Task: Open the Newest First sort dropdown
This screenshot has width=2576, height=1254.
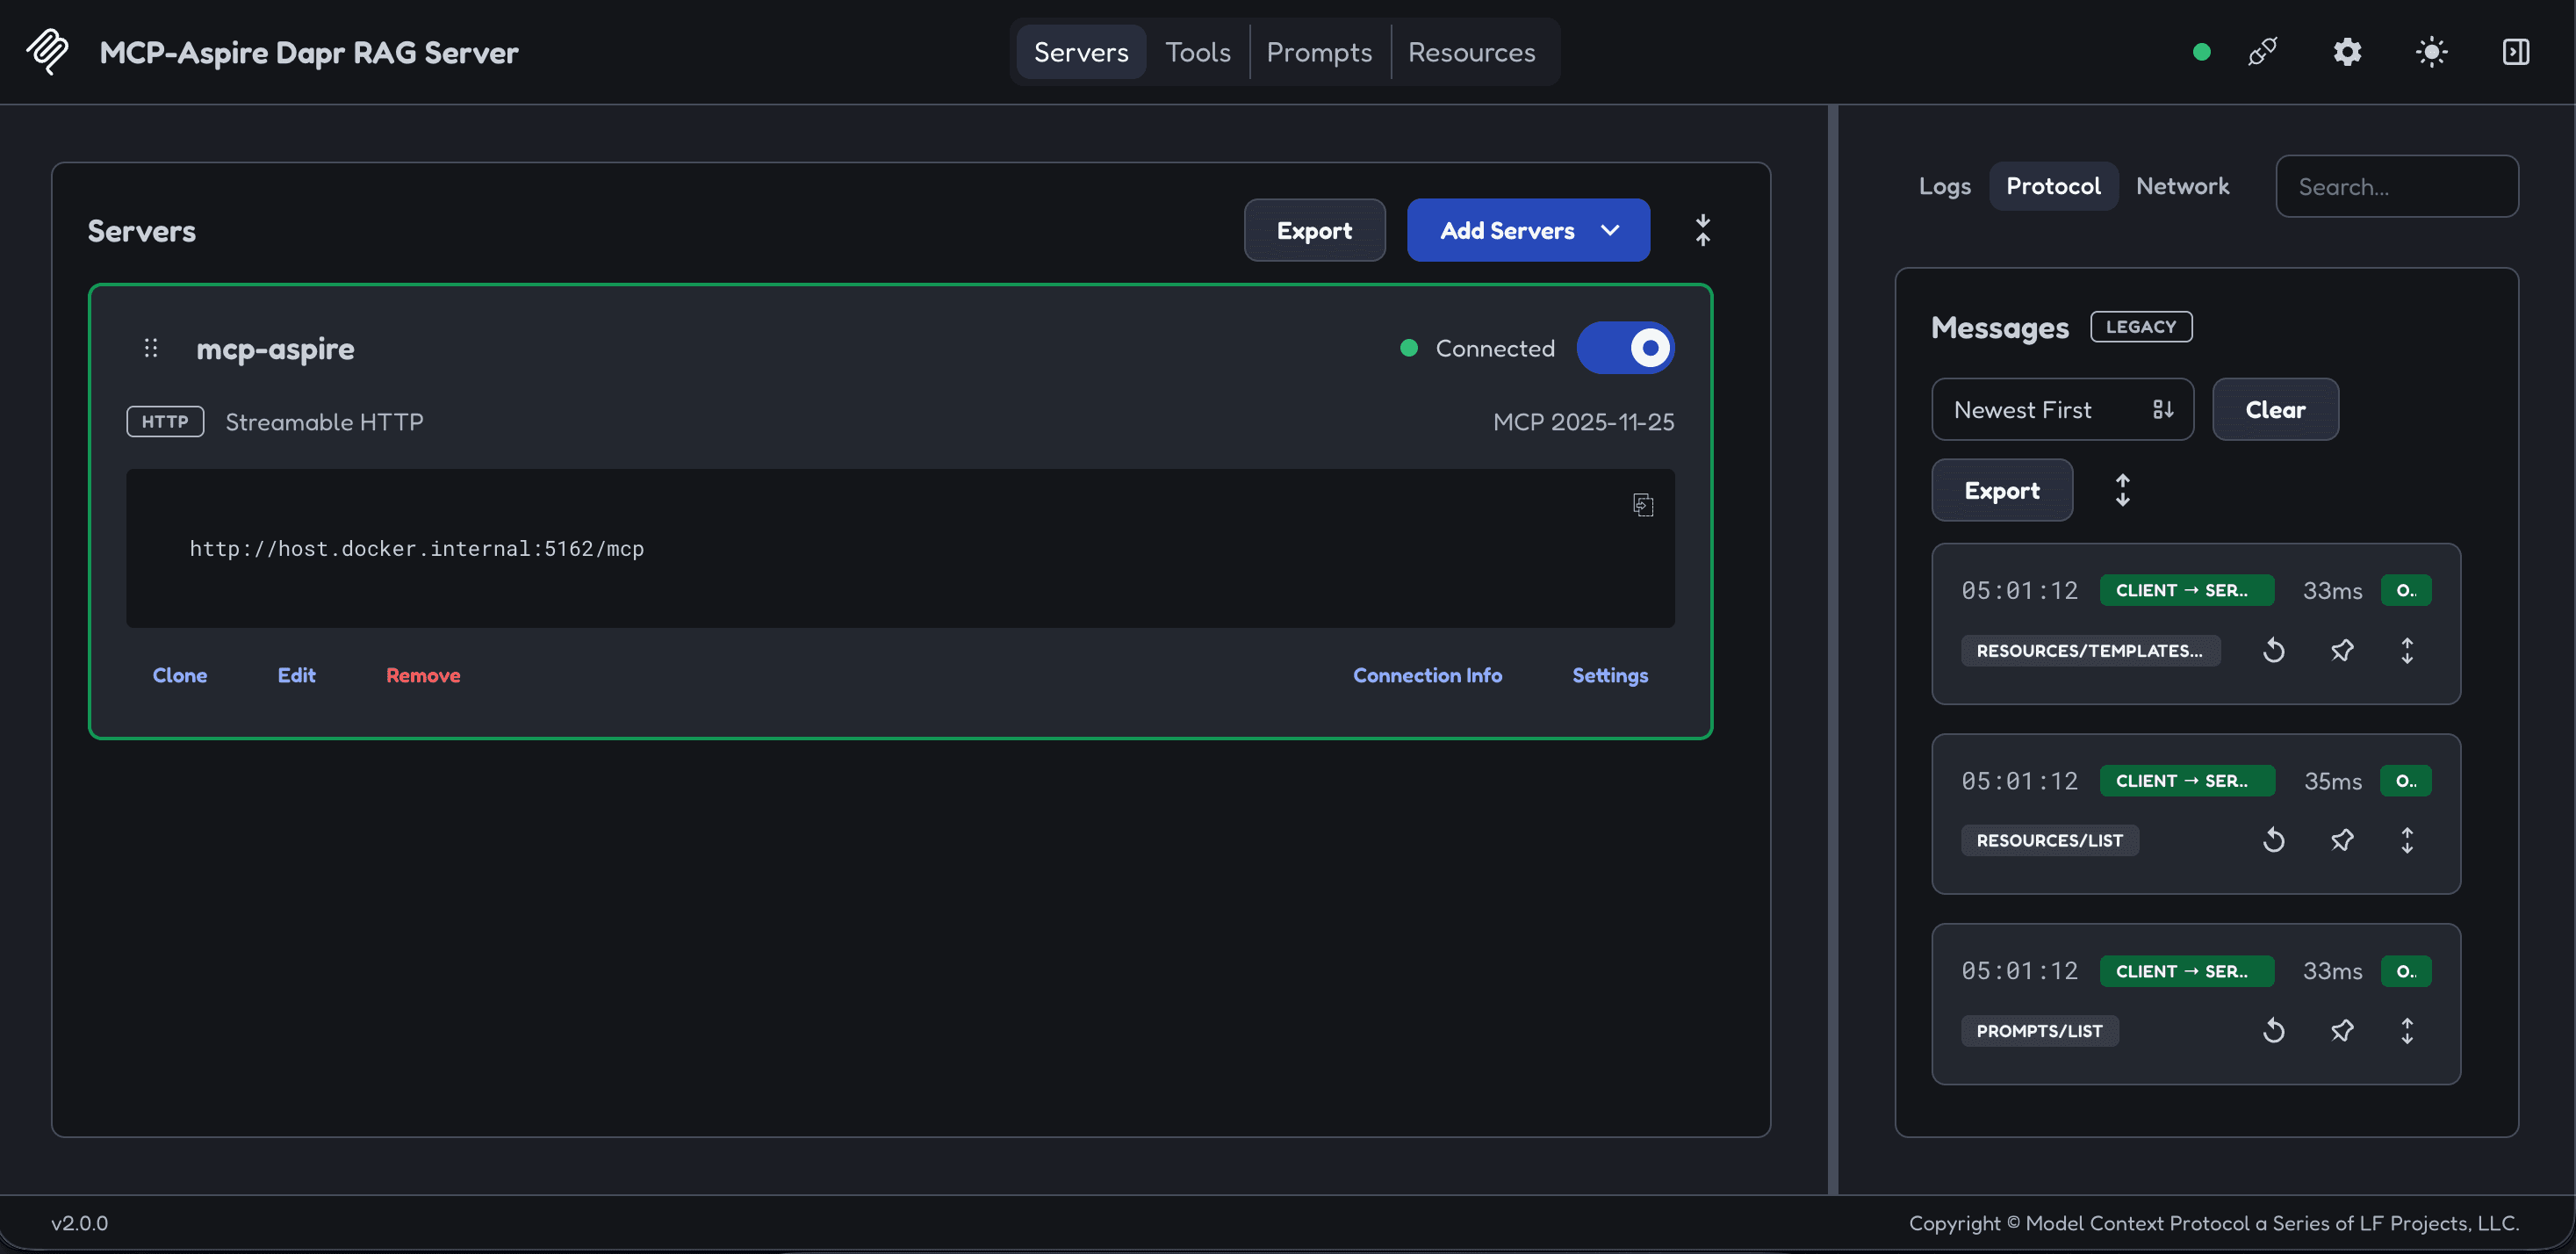Action: pyautogui.click(x=2062, y=409)
